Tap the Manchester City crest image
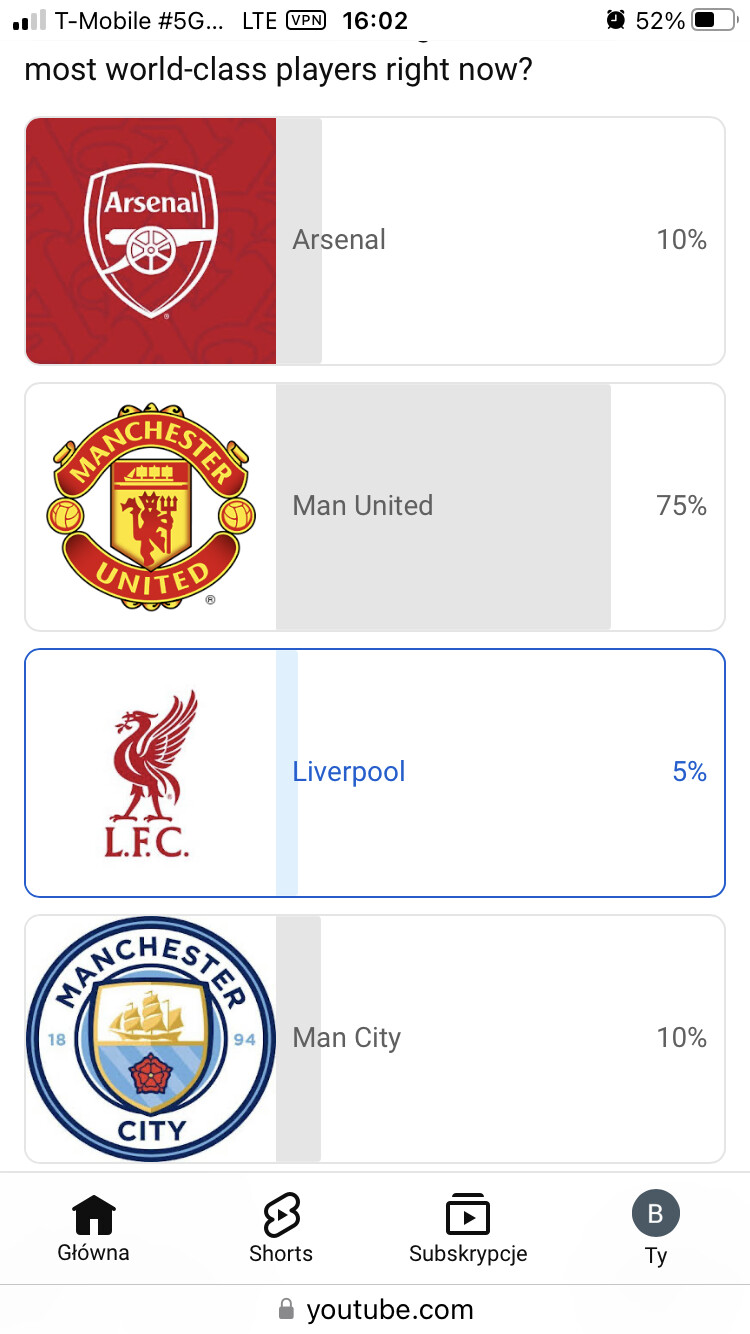The width and height of the screenshot is (750, 1334). click(151, 1038)
